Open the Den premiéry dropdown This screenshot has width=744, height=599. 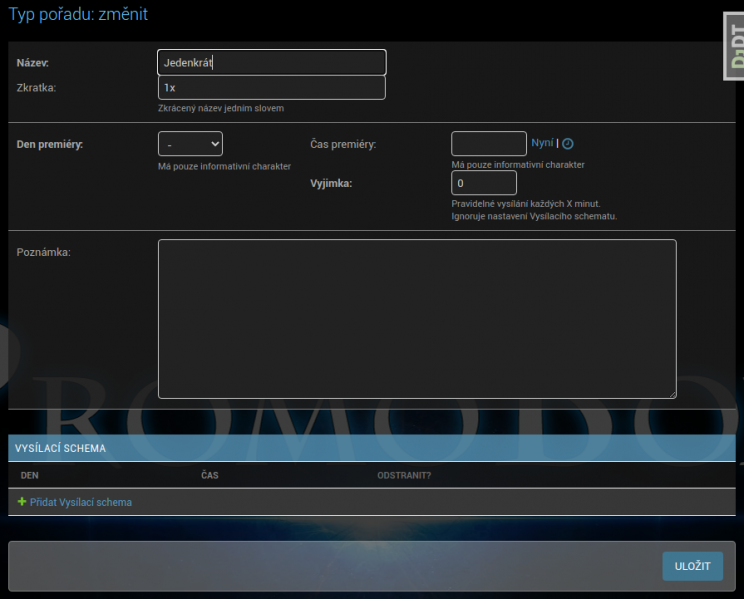click(190, 144)
